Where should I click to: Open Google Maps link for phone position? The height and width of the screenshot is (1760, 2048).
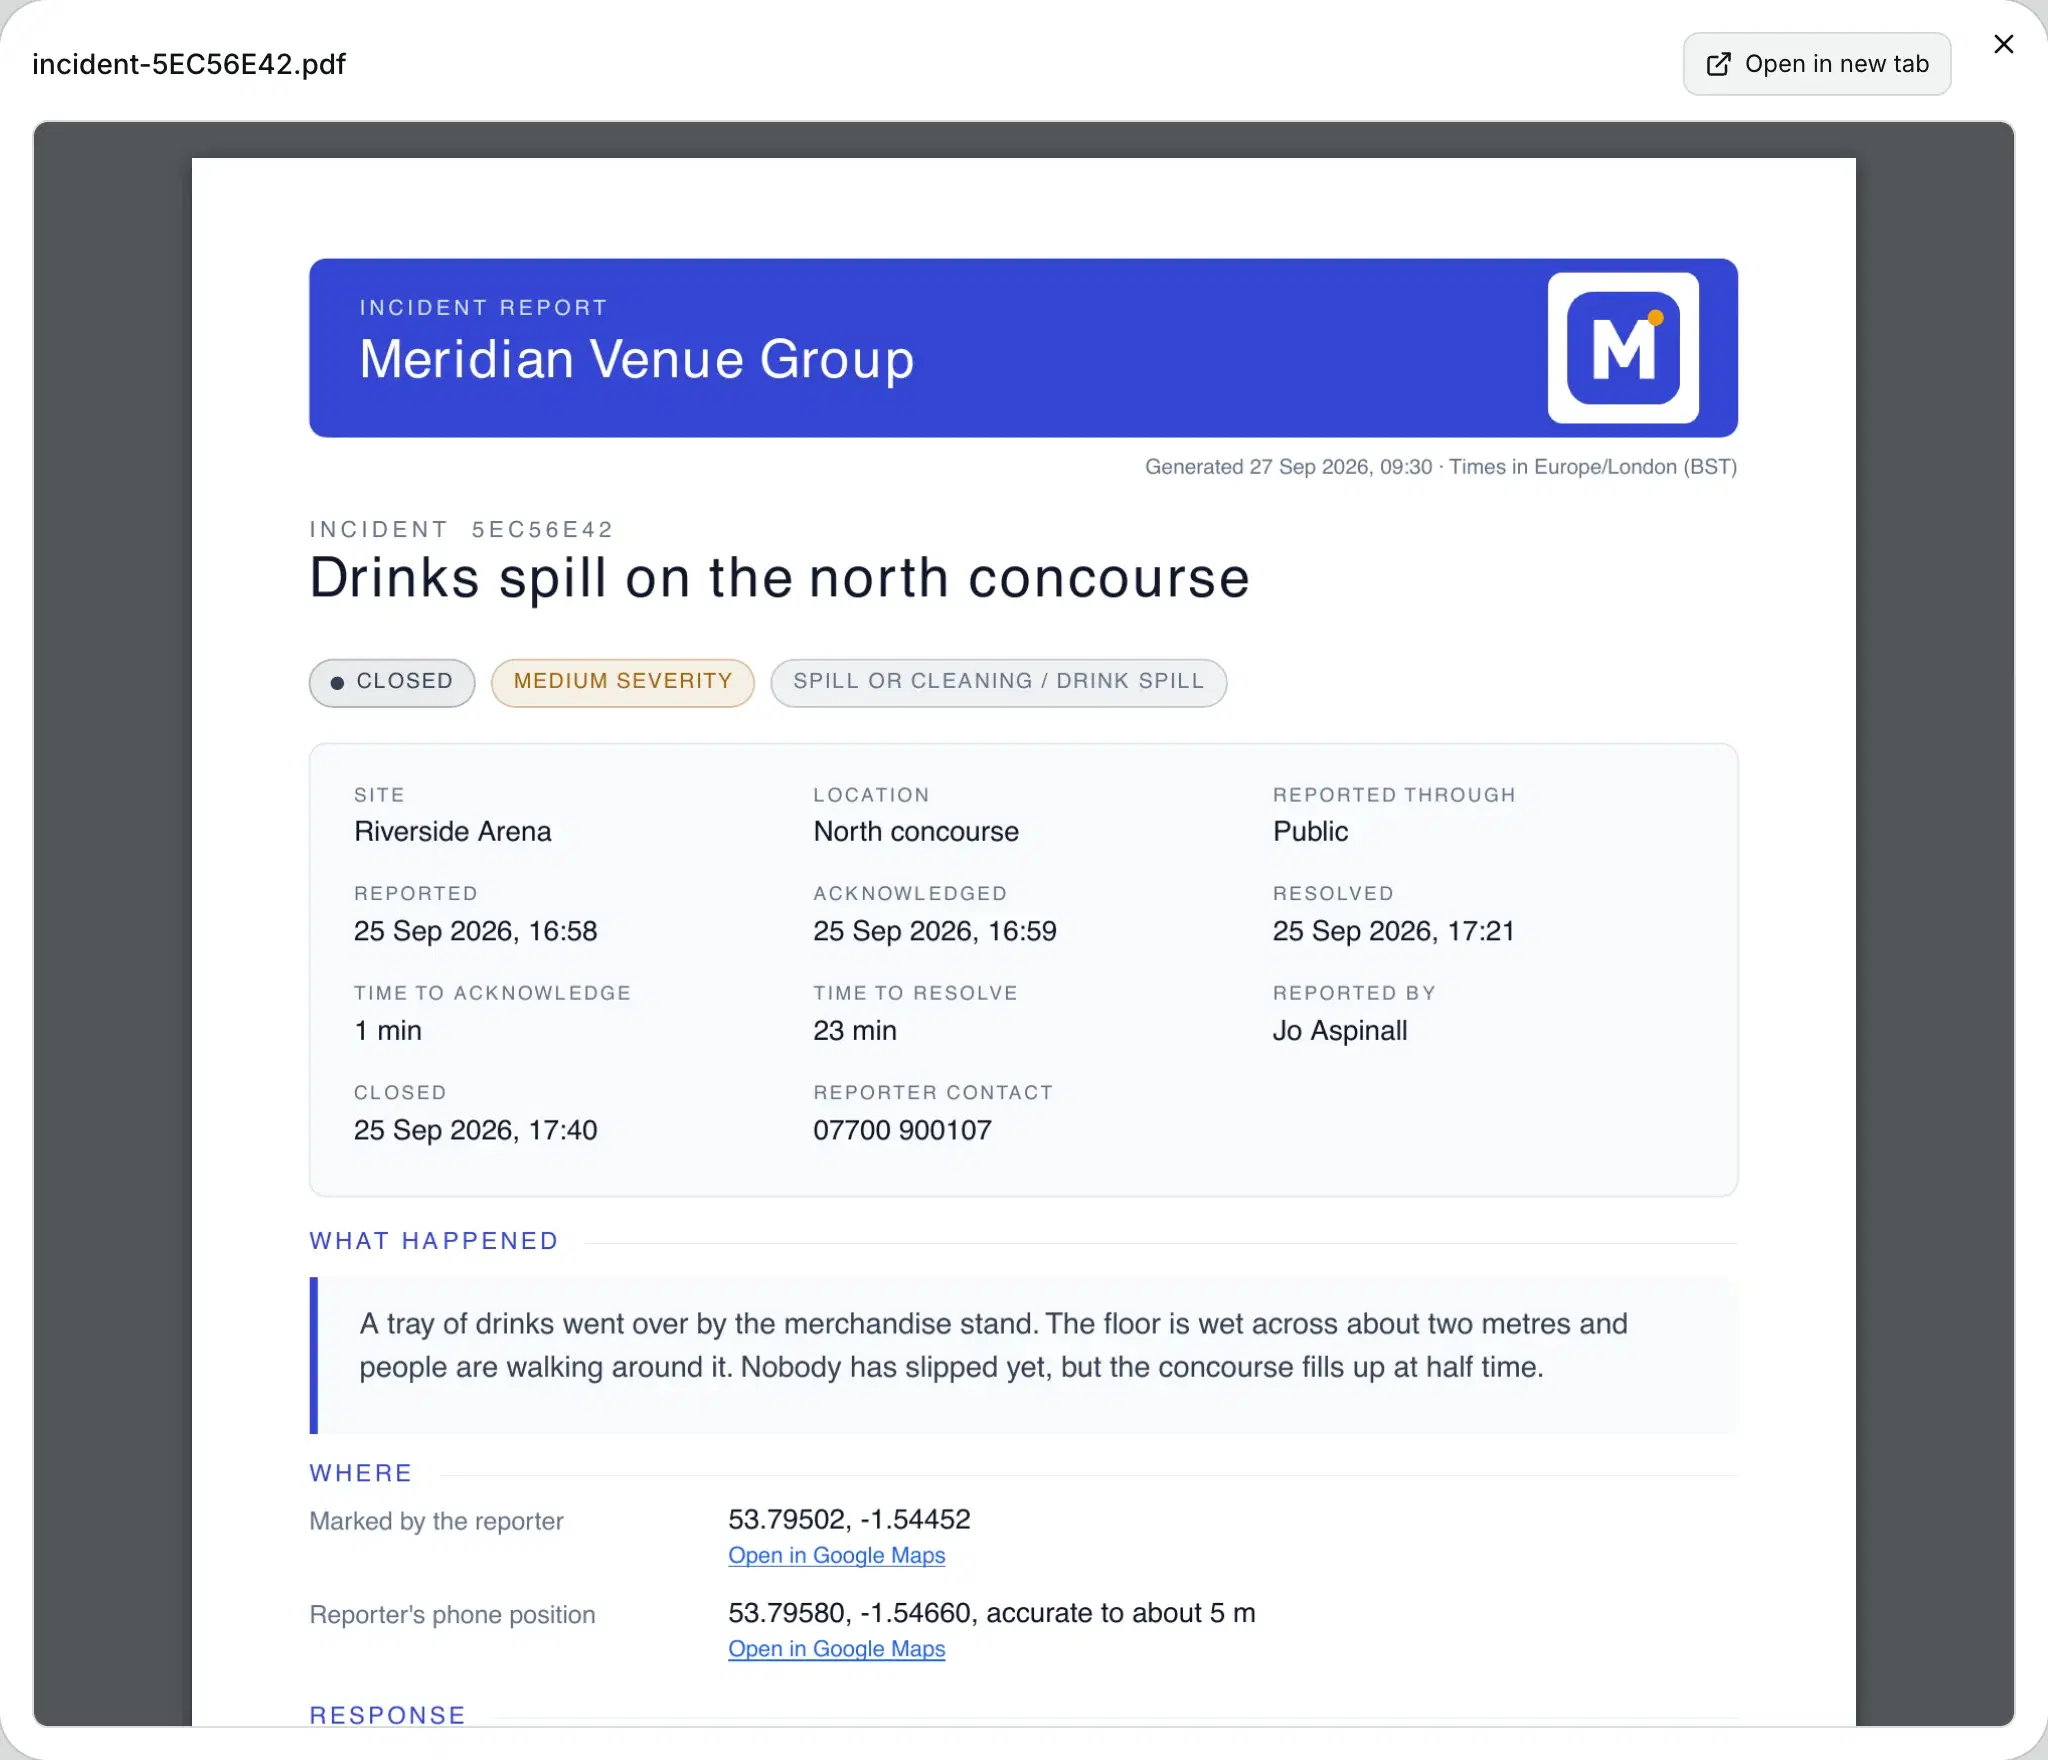[836, 1648]
